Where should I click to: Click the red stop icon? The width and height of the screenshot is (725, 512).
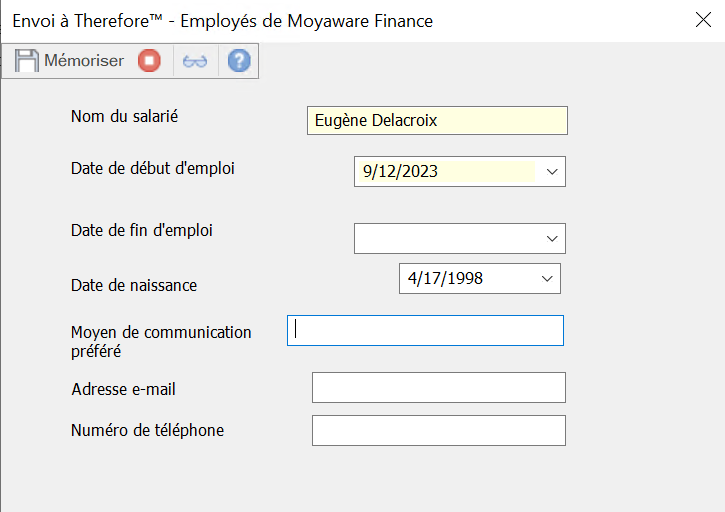point(149,61)
